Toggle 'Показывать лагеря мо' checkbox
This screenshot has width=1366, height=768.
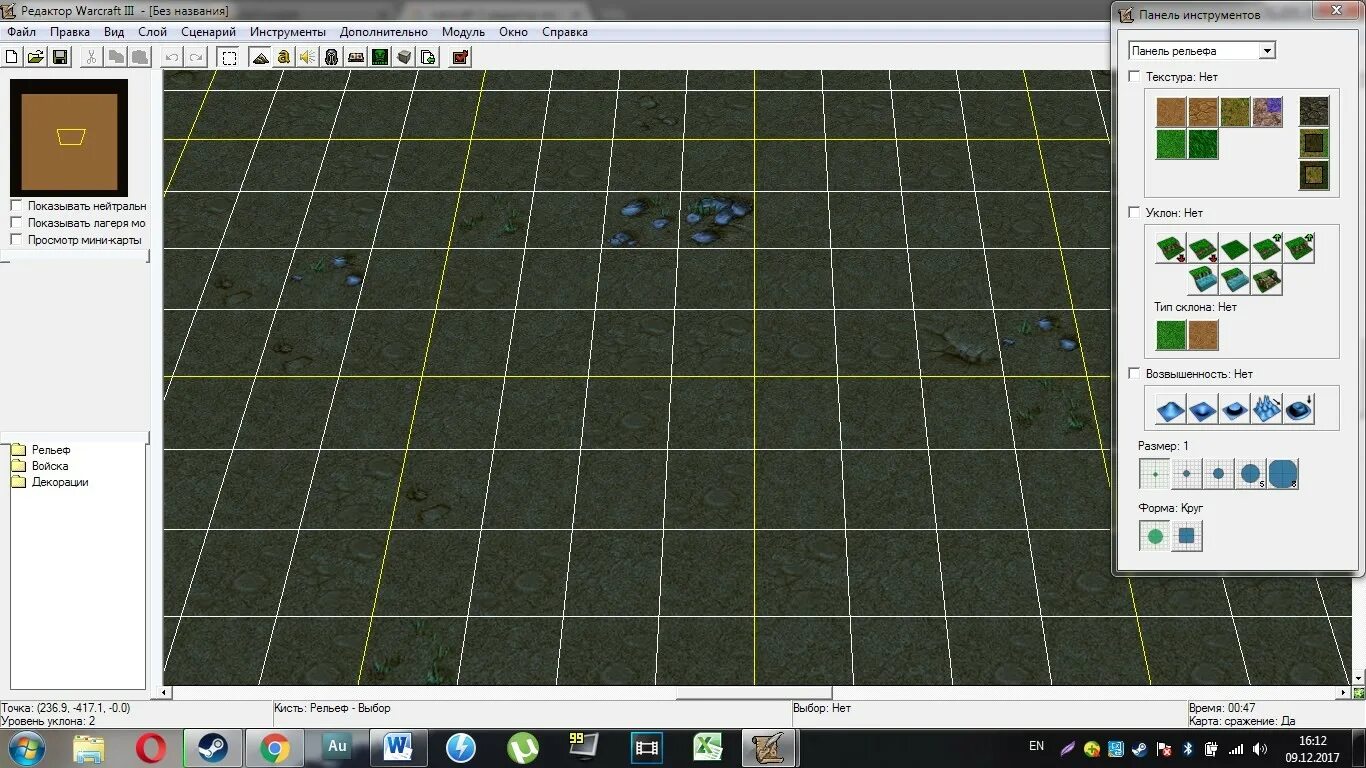coord(16,223)
